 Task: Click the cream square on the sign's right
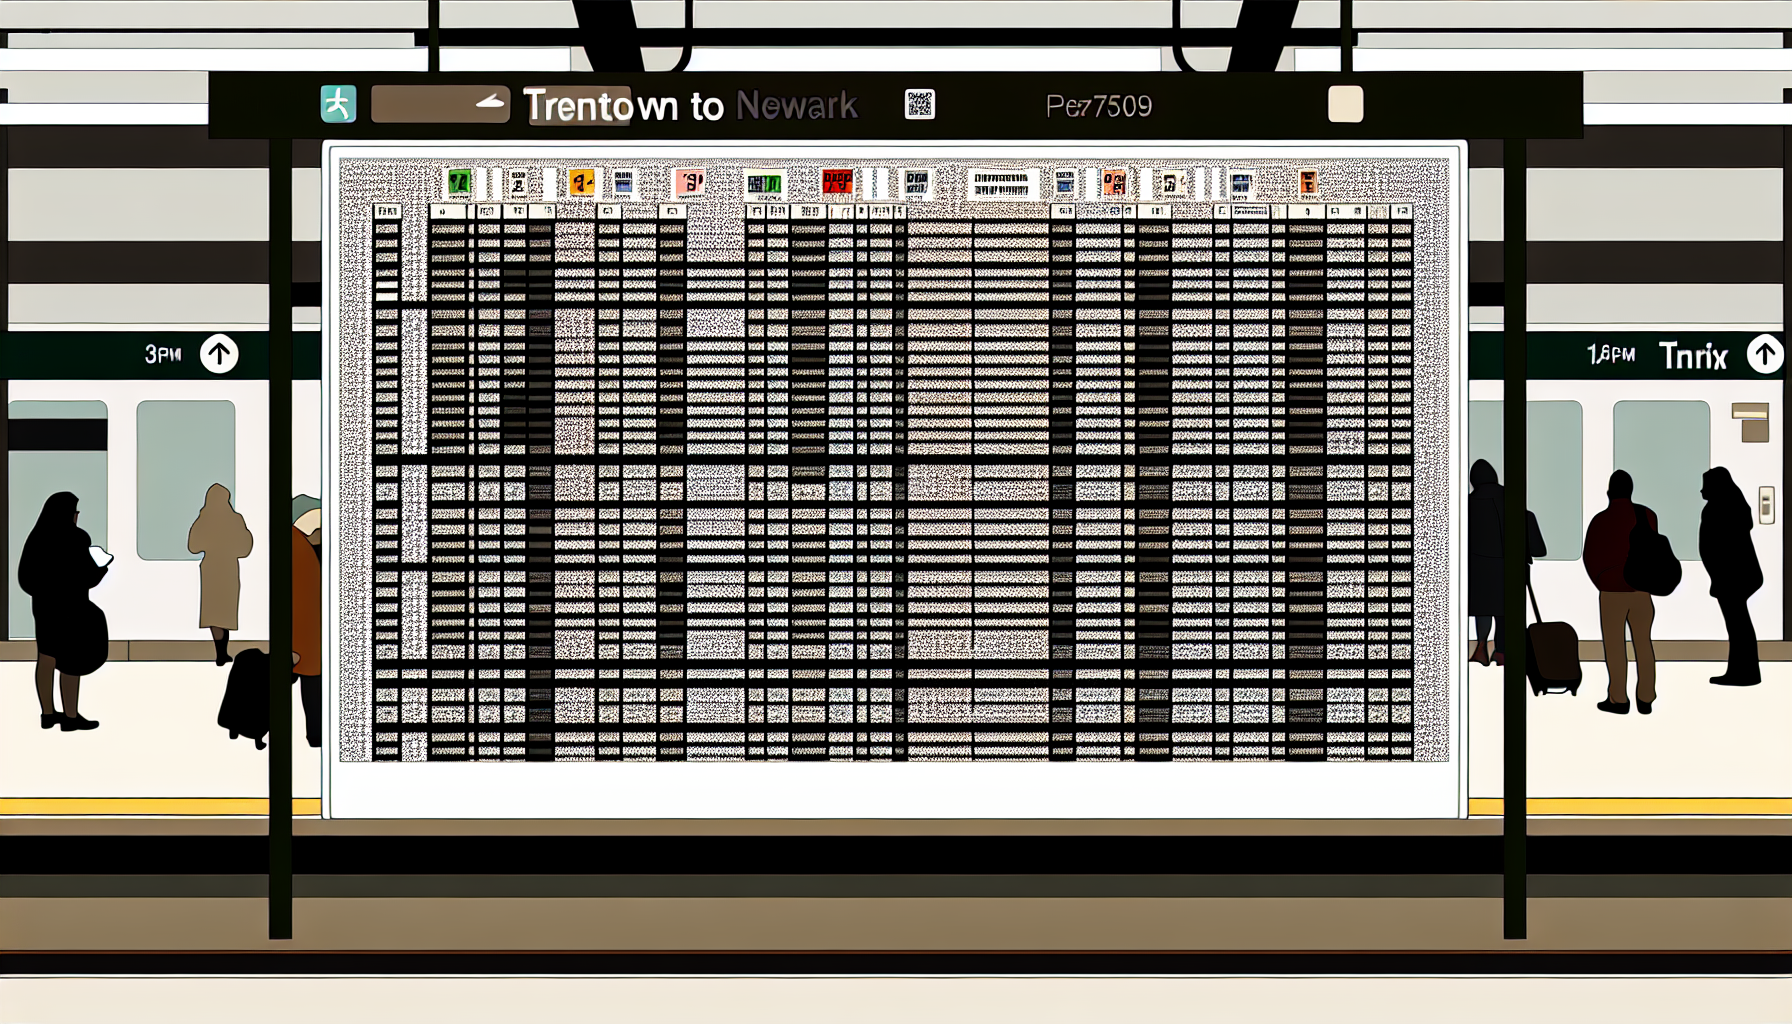point(1345,104)
